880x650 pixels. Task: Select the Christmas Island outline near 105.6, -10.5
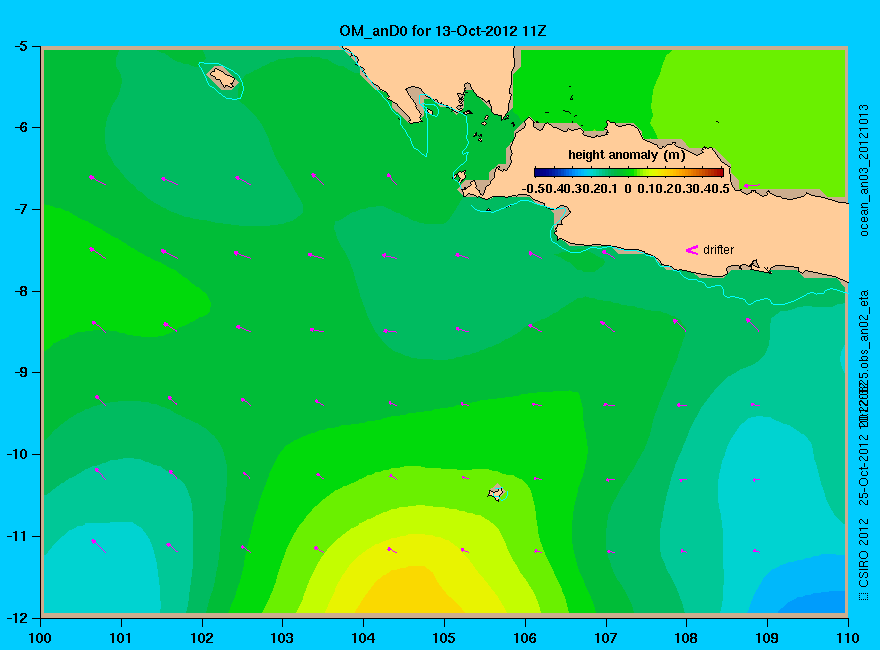tap(497, 493)
